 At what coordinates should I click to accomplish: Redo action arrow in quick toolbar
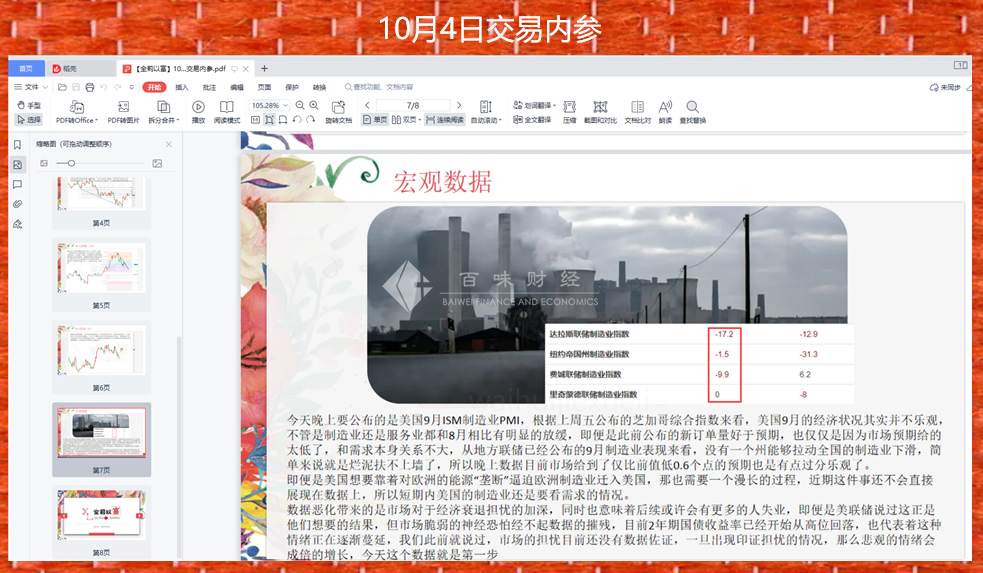click(x=117, y=87)
